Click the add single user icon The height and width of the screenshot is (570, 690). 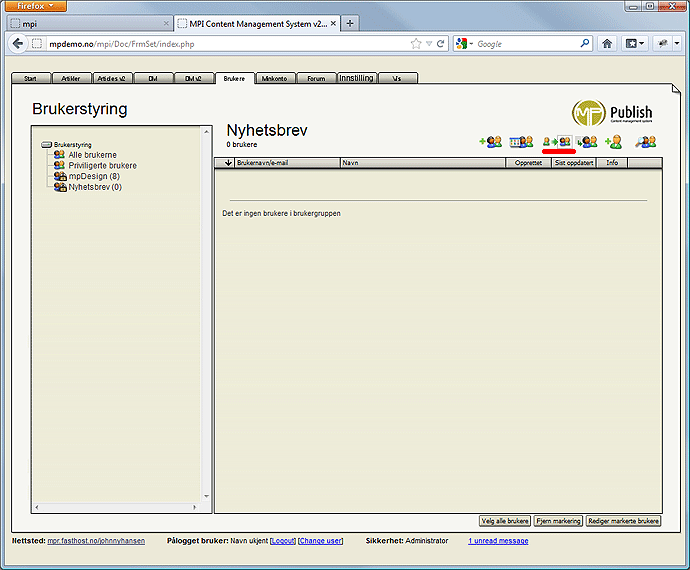point(614,141)
